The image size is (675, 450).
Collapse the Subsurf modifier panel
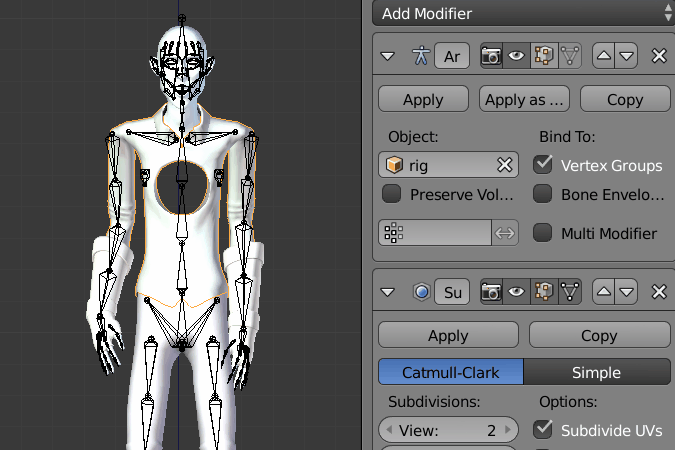pos(388,292)
